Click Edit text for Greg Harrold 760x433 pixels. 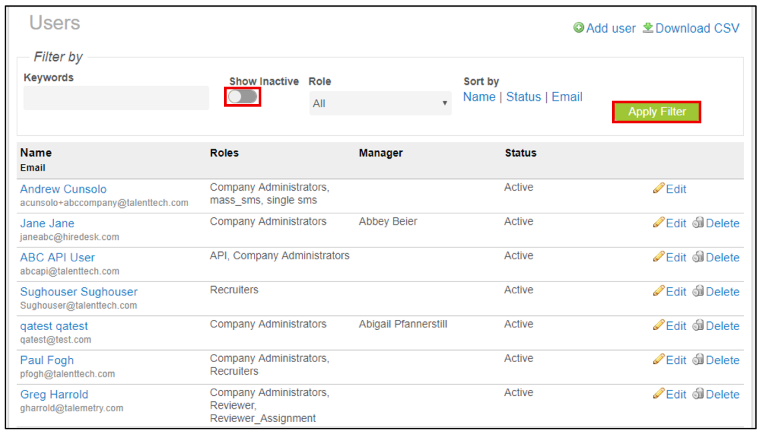pyautogui.click(x=676, y=395)
